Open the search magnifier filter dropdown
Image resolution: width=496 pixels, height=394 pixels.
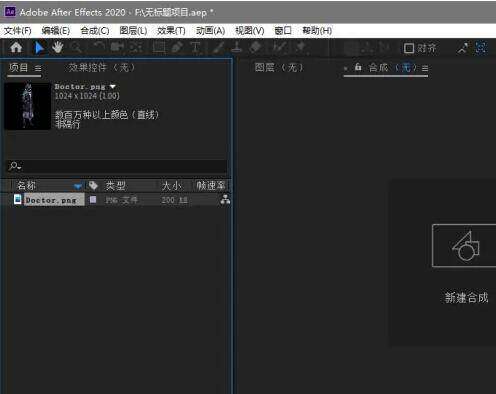(15, 165)
